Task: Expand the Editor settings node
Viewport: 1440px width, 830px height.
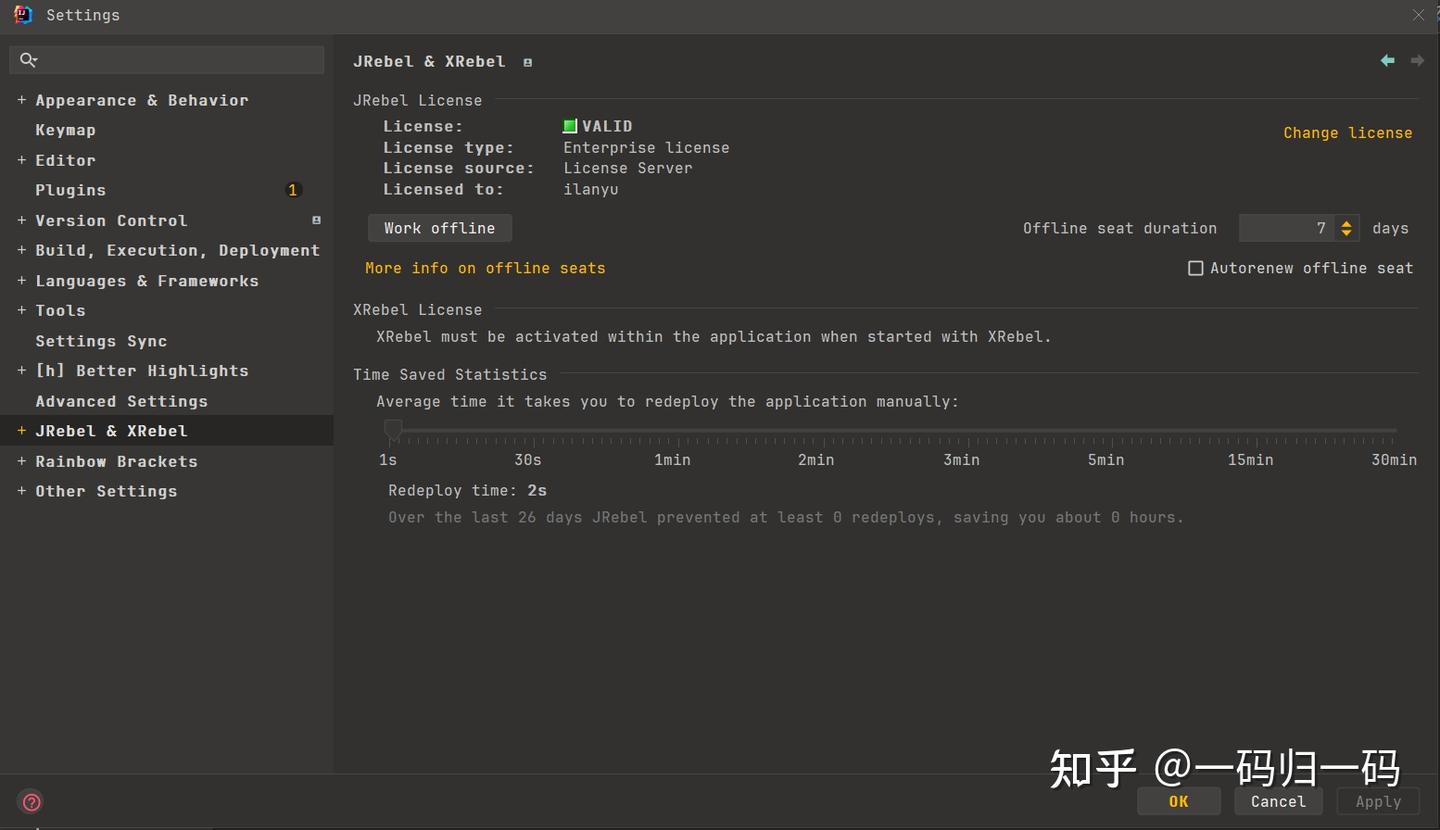Action: point(21,160)
